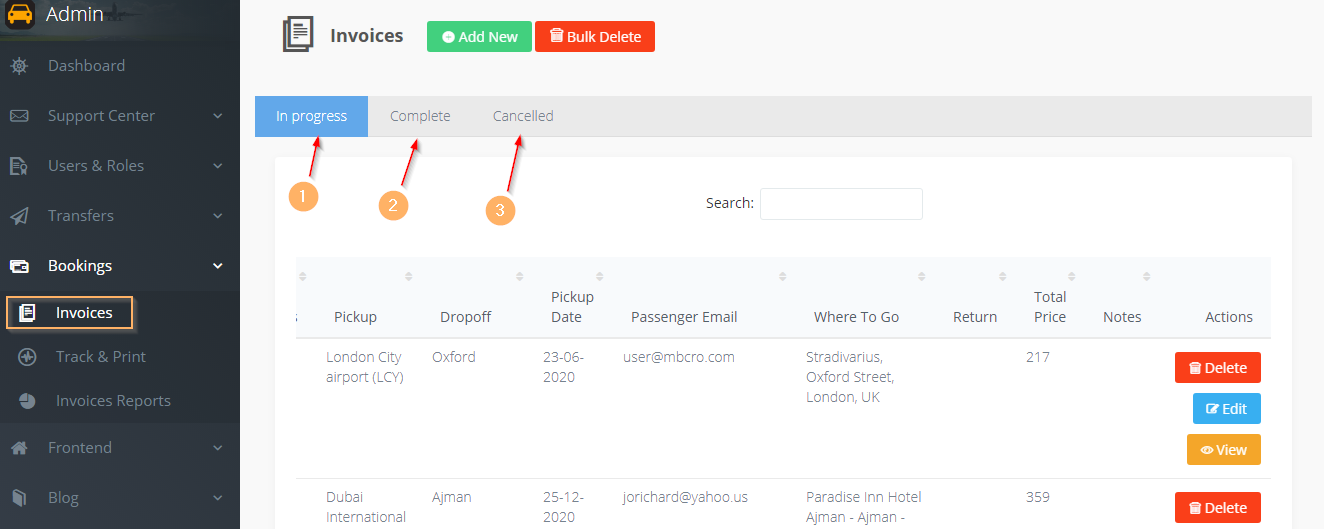
Task: Click the Users & Roles icon
Action: click(x=19, y=166)
